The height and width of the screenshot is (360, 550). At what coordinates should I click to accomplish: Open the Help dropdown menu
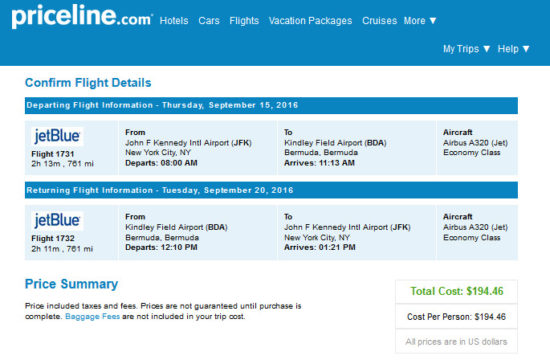pos(514,49)
